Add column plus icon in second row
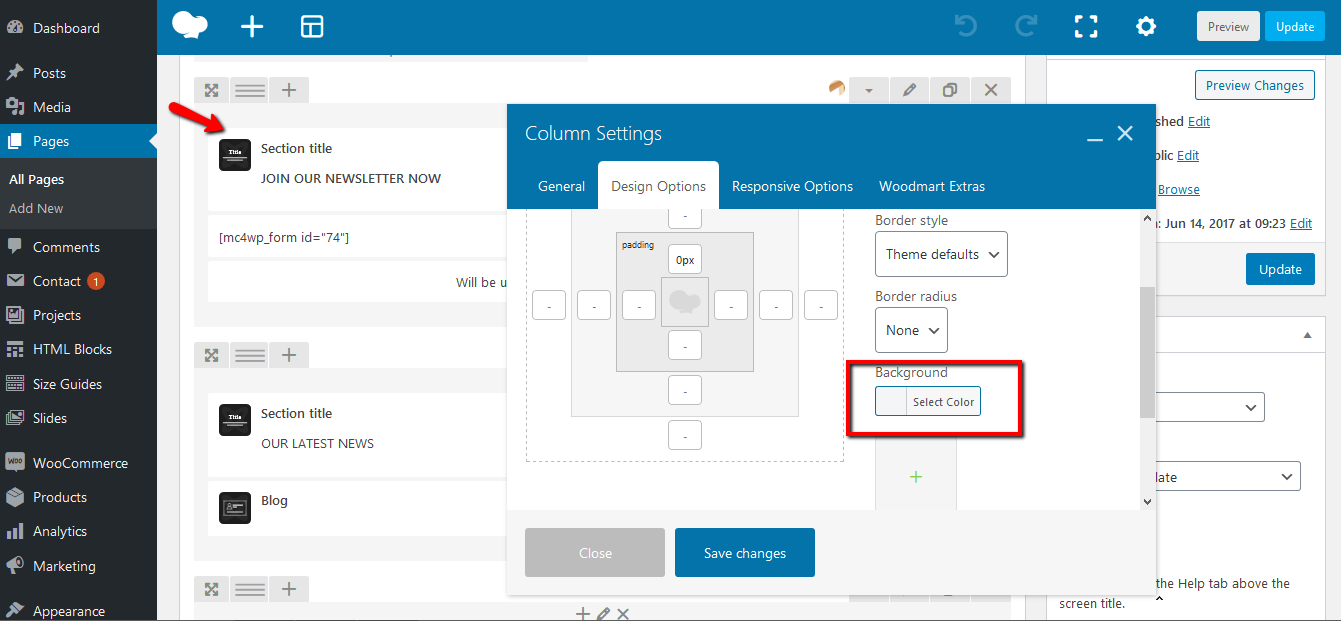The image size is (1341, 621). point(289,355)
